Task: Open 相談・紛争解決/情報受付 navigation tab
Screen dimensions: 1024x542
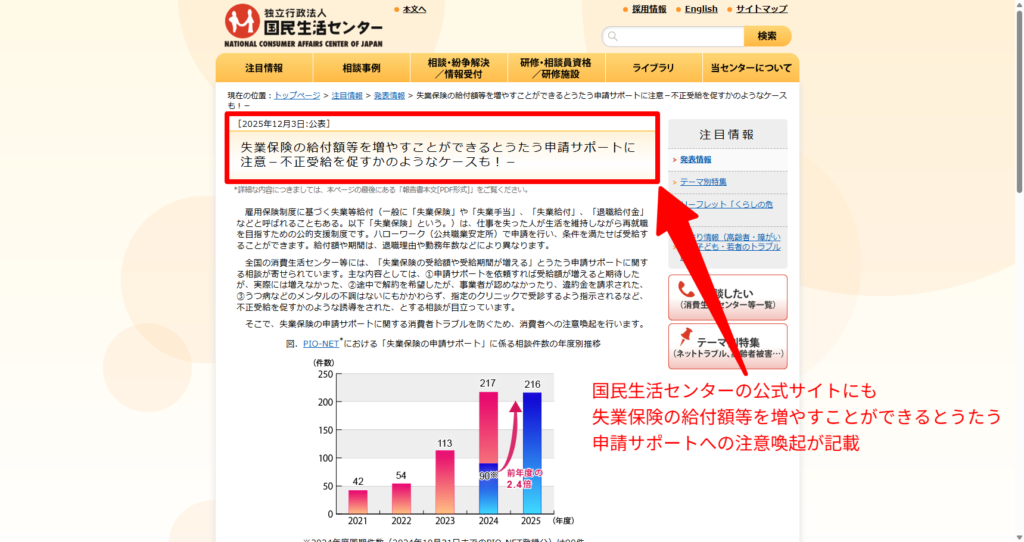Action: click(458, 68)
